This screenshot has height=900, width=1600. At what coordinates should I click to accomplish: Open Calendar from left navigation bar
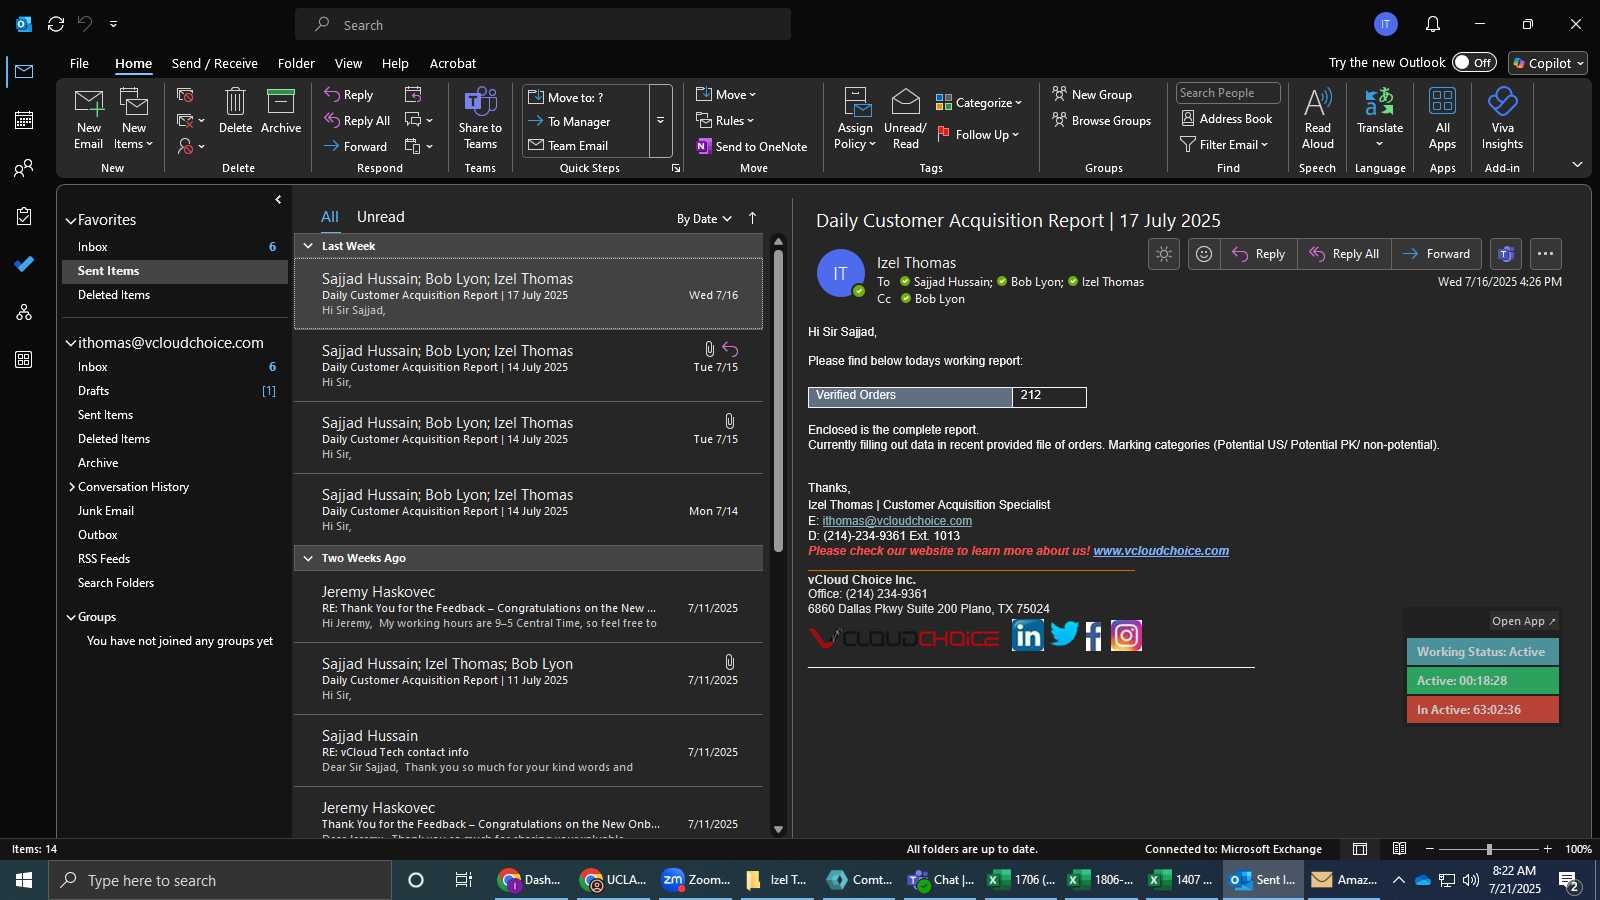pos(24,120)
